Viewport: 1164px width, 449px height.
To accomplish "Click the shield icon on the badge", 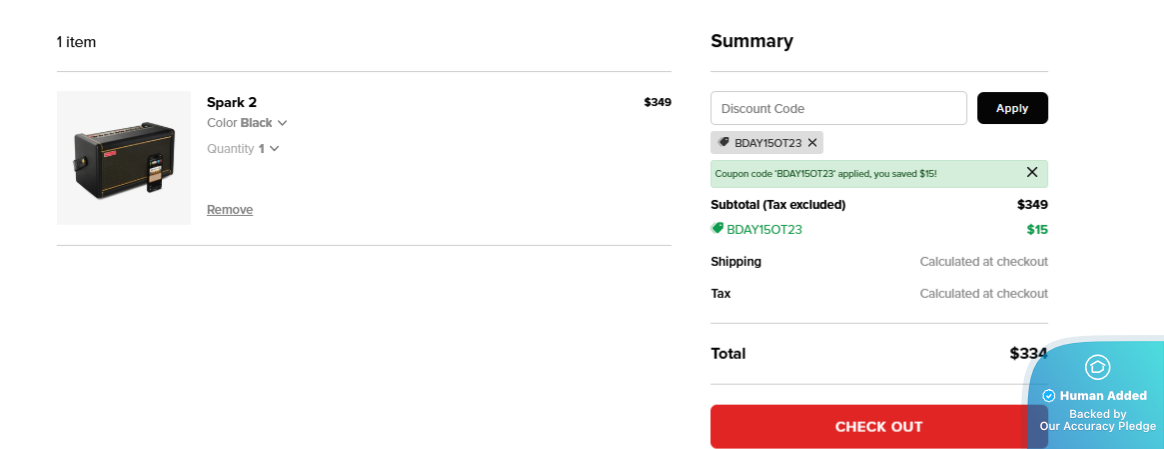I will (1097, 367).
